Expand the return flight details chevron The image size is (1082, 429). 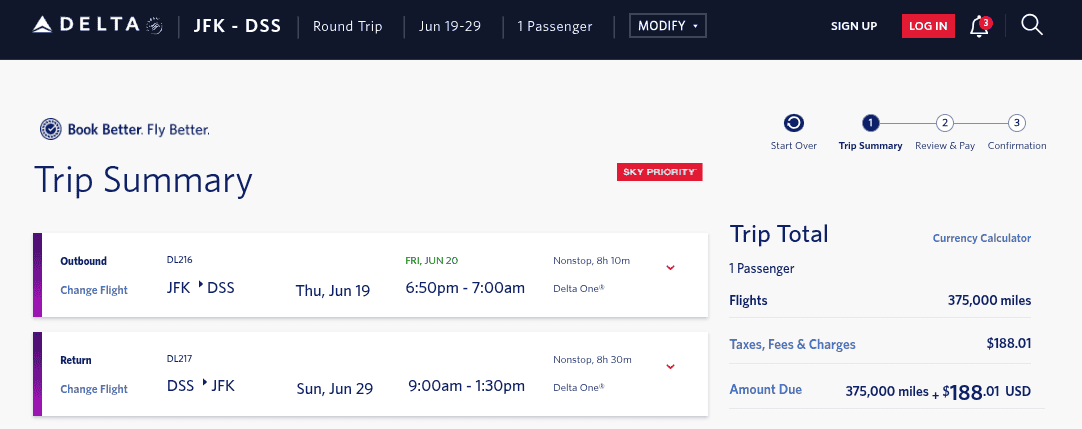tap(671, 367)
